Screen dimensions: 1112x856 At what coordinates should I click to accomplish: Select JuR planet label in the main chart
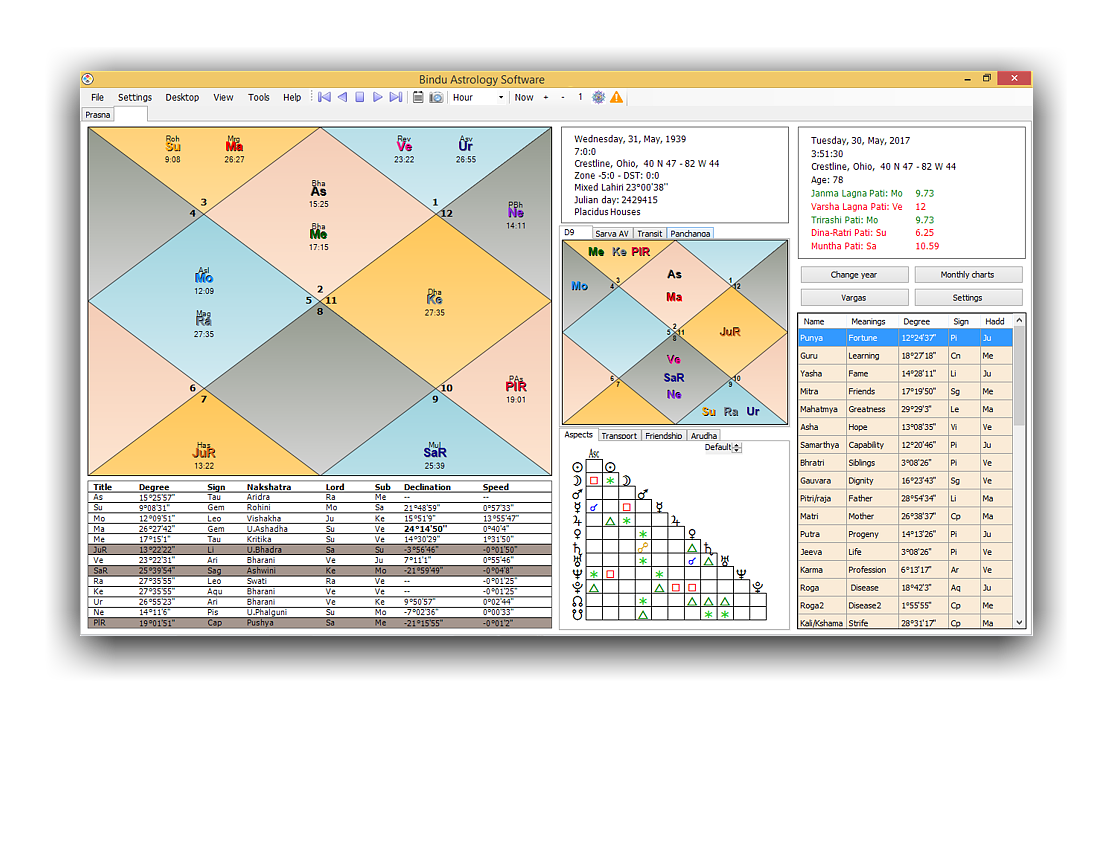click(204, 452)
